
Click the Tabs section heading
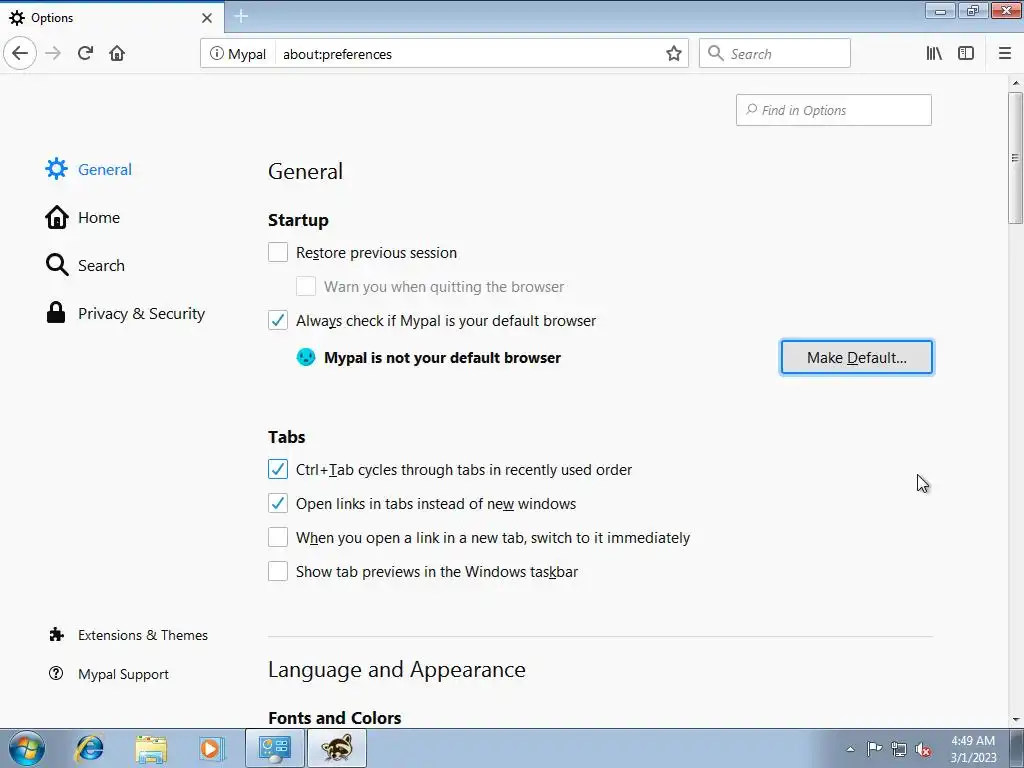(x=286, y=437)
